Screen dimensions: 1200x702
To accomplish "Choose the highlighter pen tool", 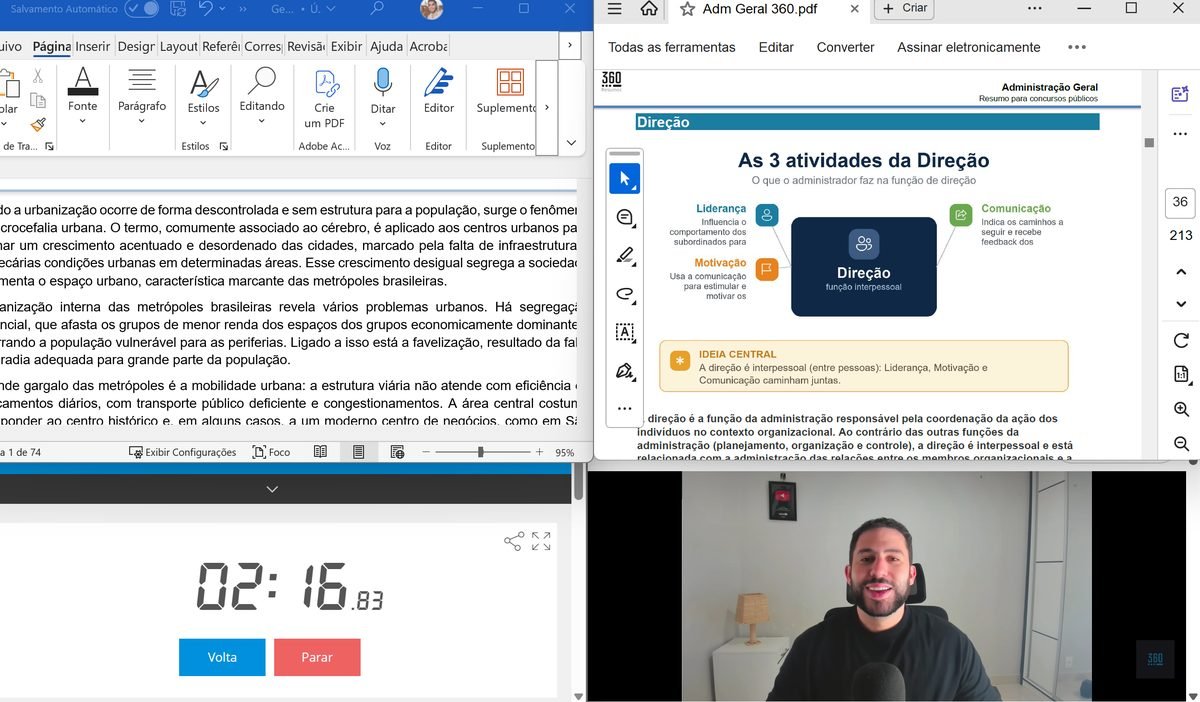I will coord(625,256).
